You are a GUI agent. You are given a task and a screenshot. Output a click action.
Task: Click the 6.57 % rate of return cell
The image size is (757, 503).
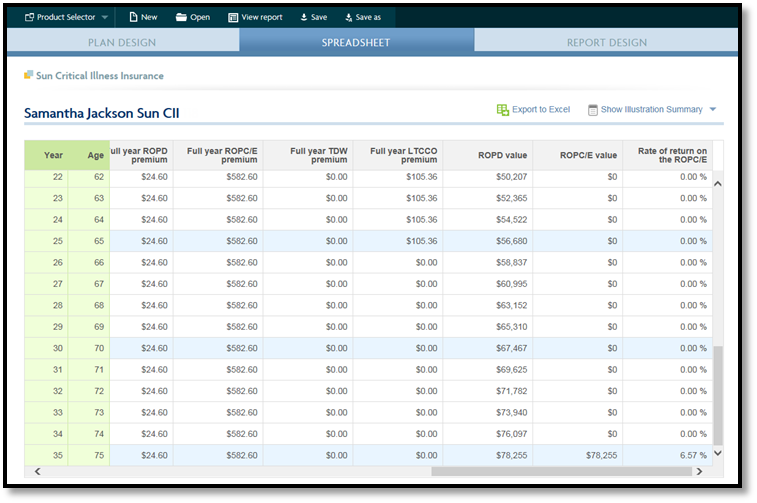[668, 455]
